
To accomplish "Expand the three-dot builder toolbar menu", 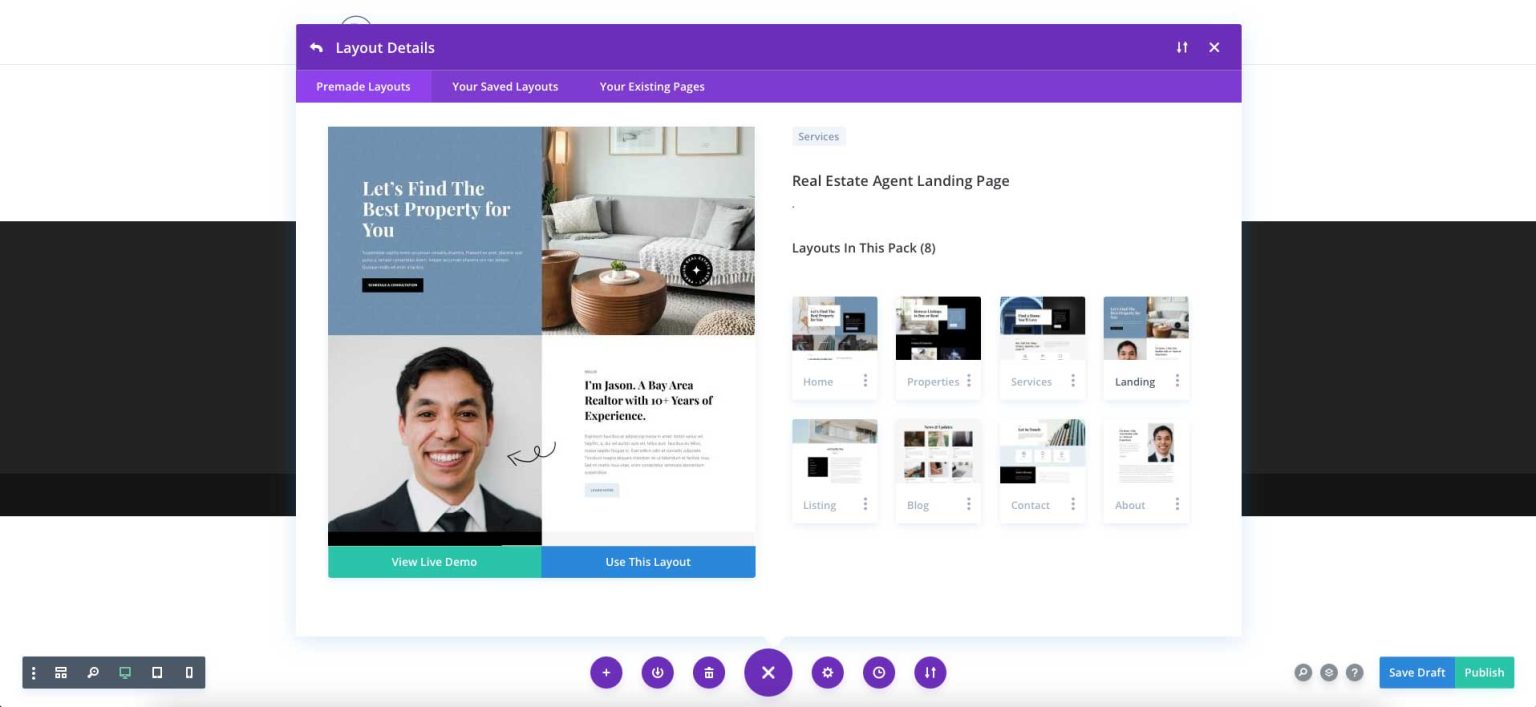I will 33,672.
